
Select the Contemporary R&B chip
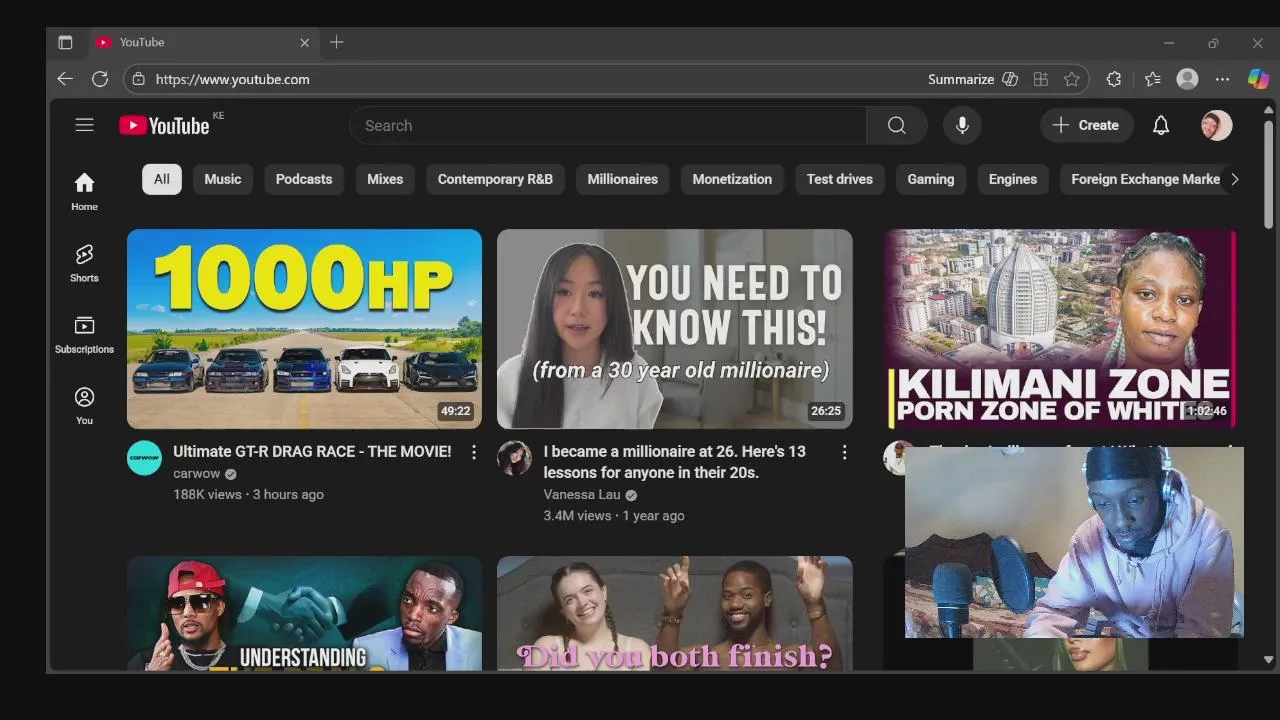(x=495, y=179)
